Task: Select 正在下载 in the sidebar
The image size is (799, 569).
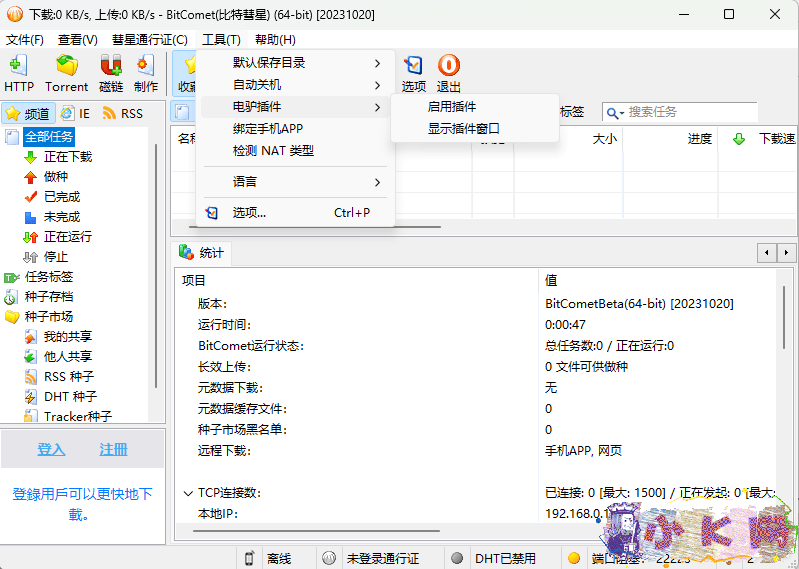Action: pyautogui.click(x=67, y=157)
